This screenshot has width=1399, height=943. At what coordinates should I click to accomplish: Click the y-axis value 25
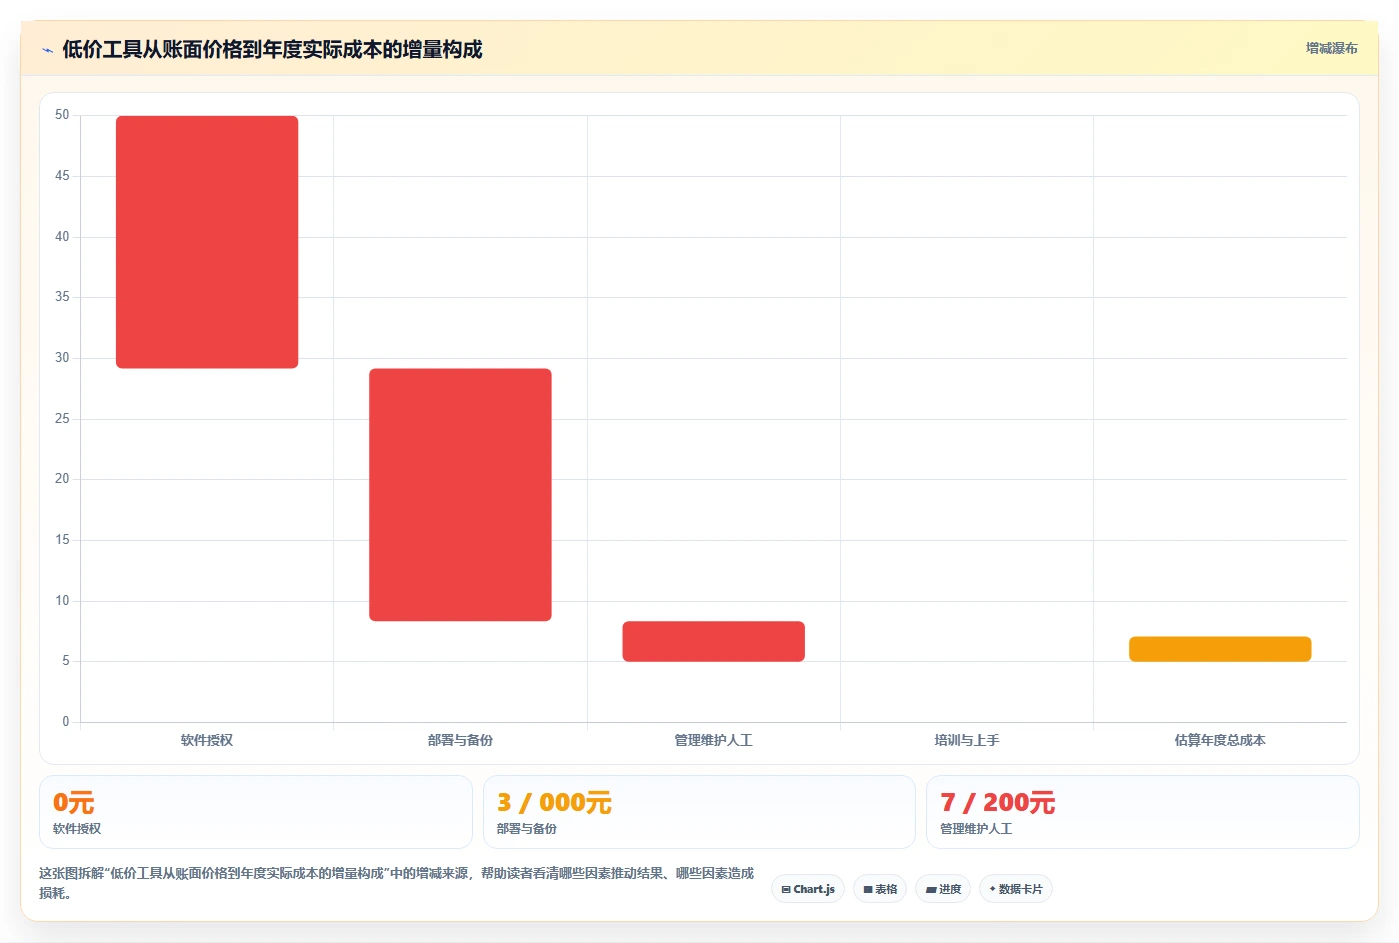pos(62,418)
